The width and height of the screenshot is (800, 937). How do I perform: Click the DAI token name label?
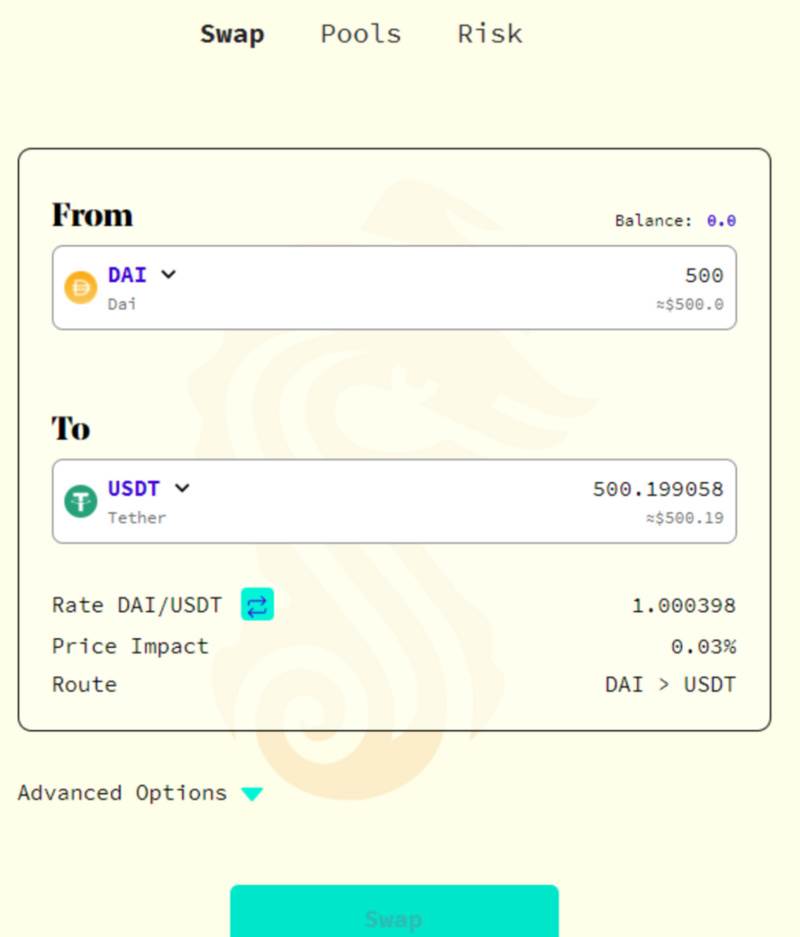click(127, 275)
